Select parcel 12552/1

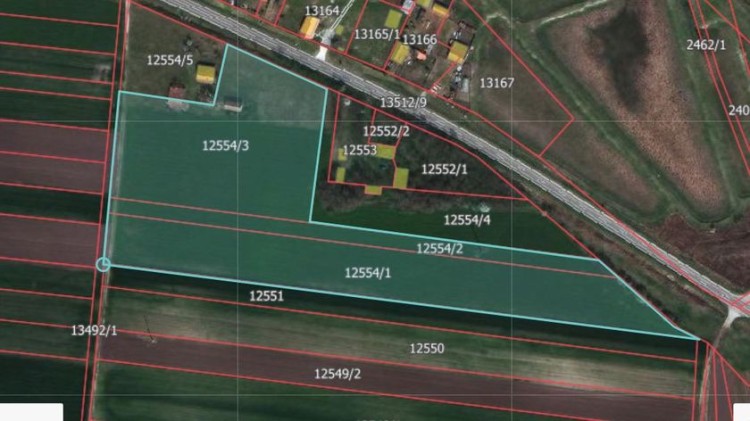pos(444,169)
